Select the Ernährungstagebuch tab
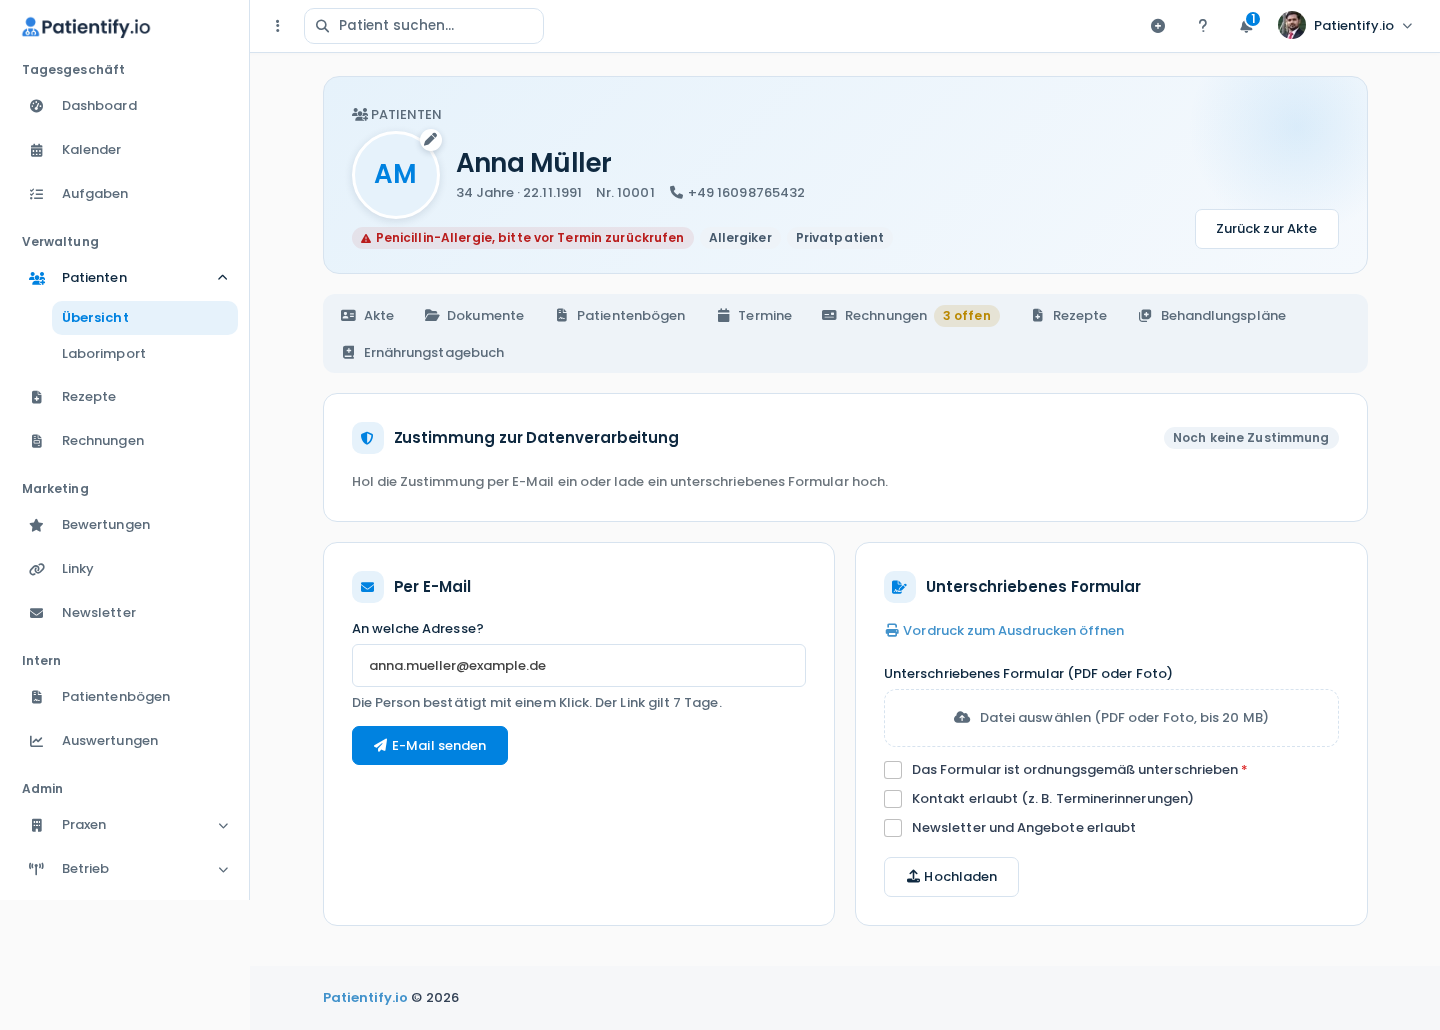Screen dimensions: 1440x1030 pos(423,353)
